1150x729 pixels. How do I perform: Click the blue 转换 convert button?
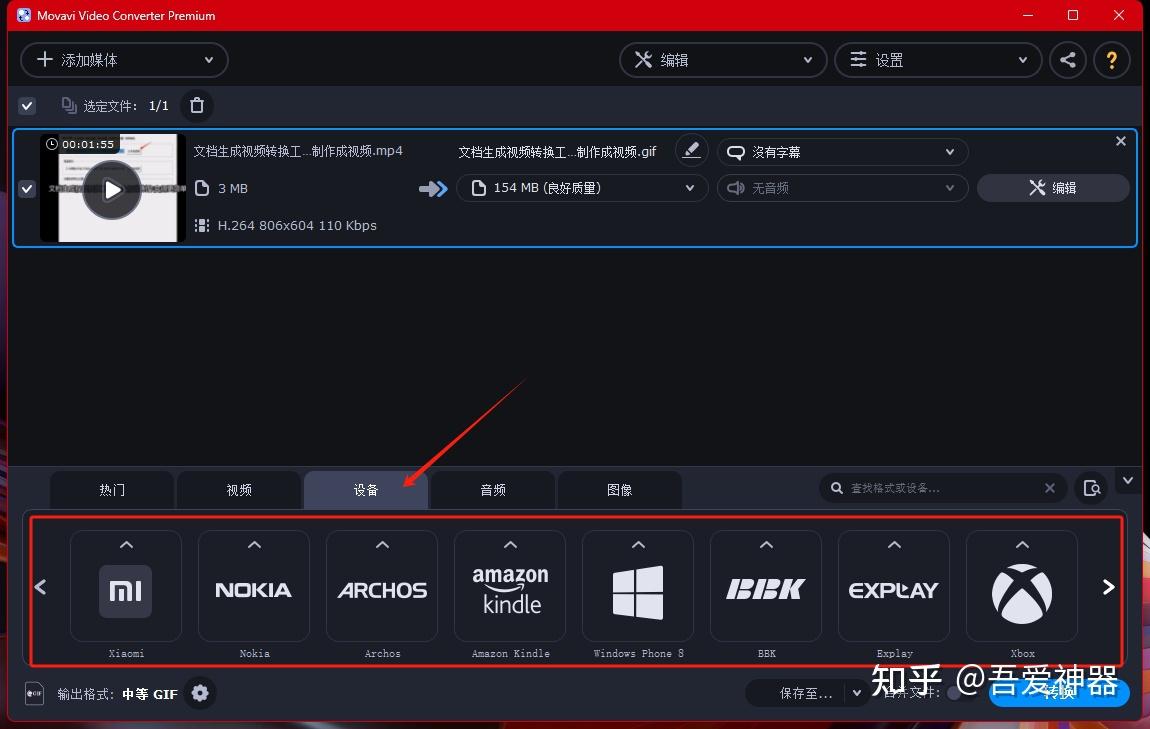coord(1058,692)
